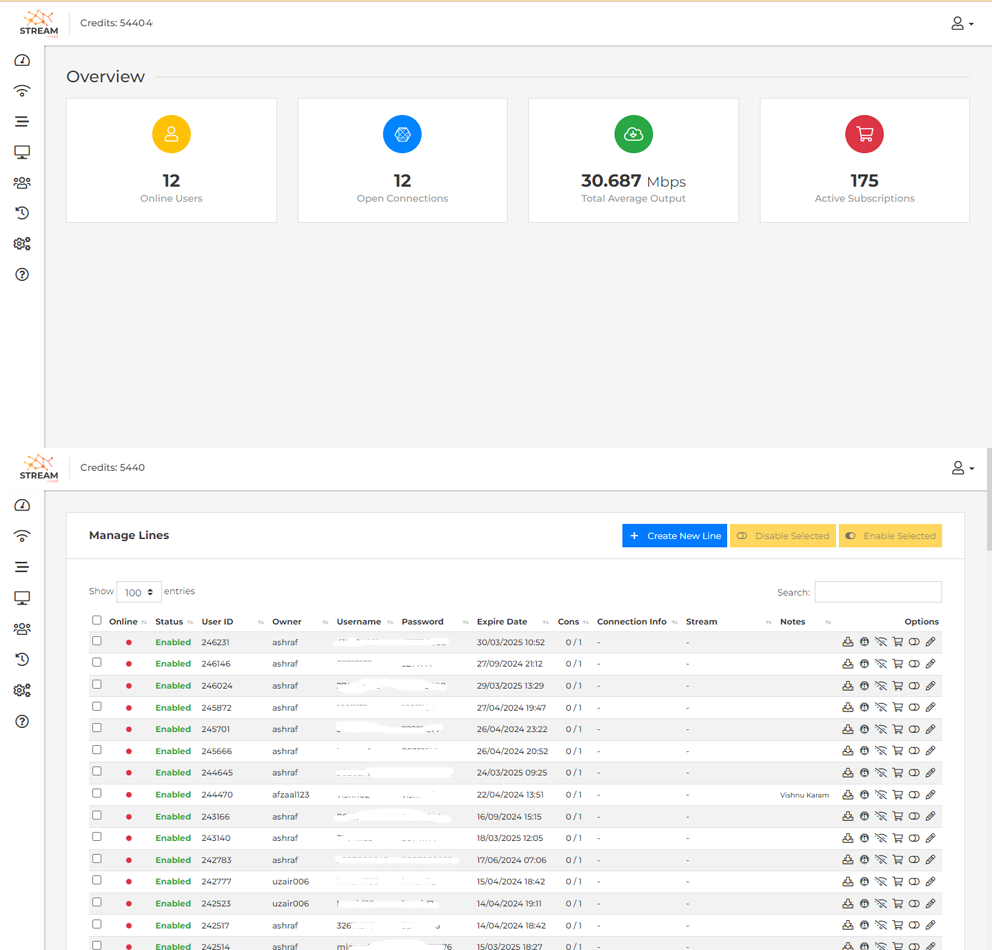Sort table by Owner column

click(x=300, y=622)
